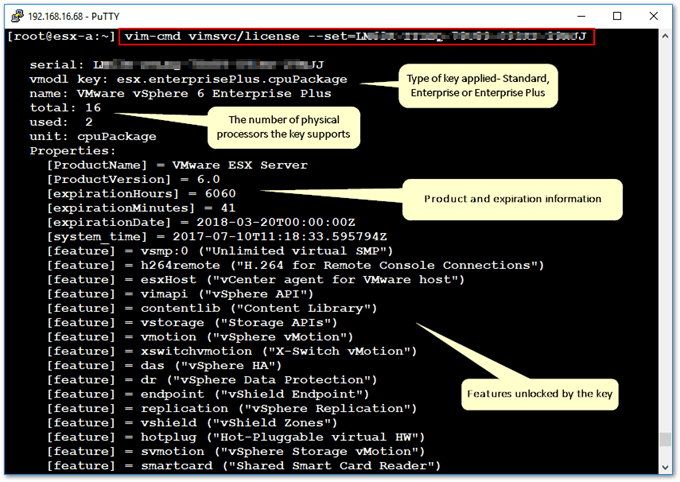Screen dimensions: 680x482
Task: Click '[ProductVersion] = 6.0' line
Action: click(x=134, y=180)
